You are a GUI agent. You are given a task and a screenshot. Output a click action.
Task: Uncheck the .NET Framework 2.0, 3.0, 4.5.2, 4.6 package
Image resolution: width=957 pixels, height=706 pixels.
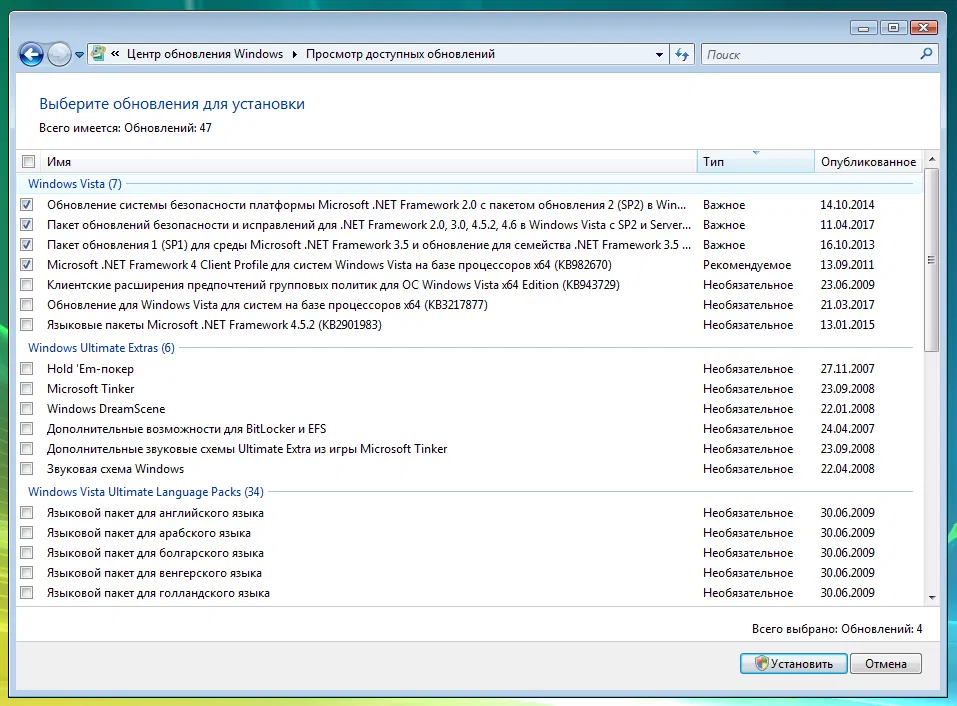click(x=27, y=225)
